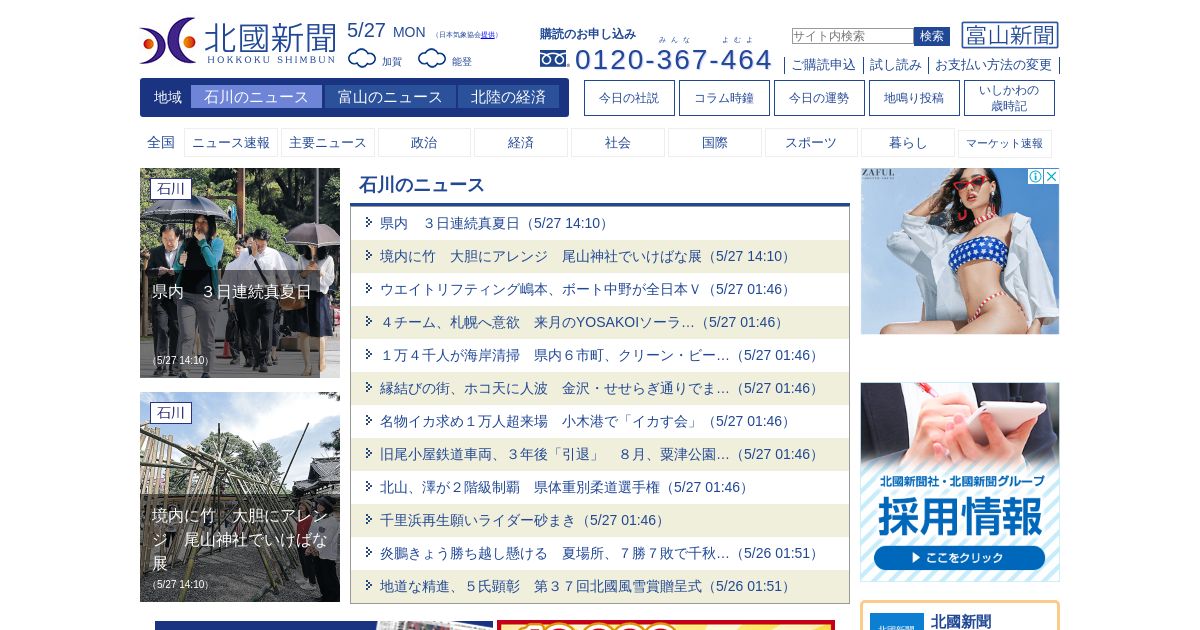The width and height of the screenshot is (1200, 630).
Task: Open ニュース速報 menu item
Action: 231,143
